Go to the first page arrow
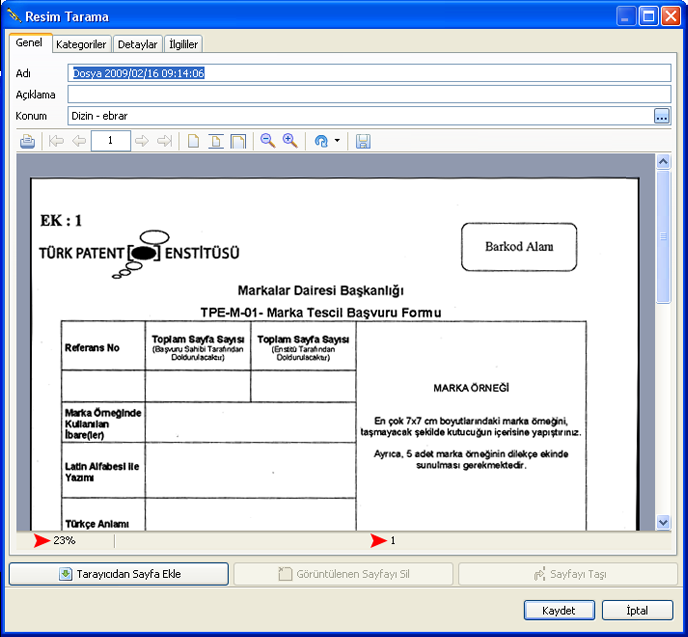 point(56,141)
